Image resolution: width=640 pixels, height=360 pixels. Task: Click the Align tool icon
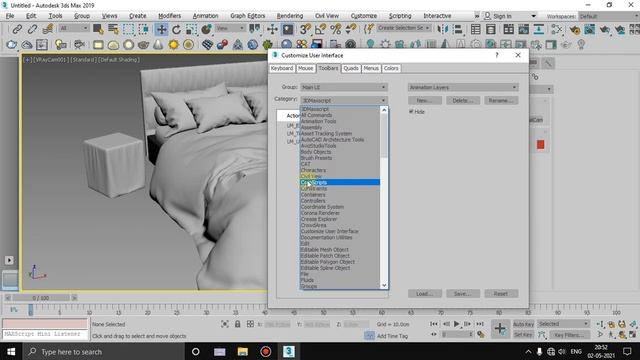pos(458,29)
